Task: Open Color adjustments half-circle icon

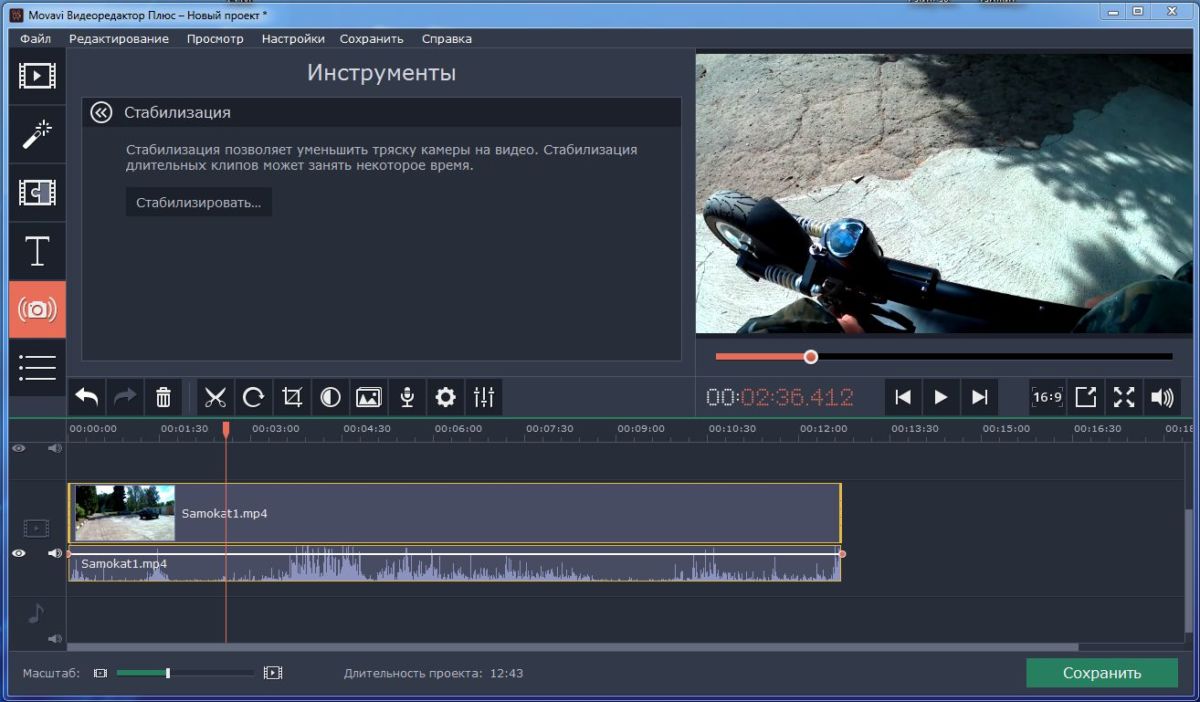Action: [330, 398]
